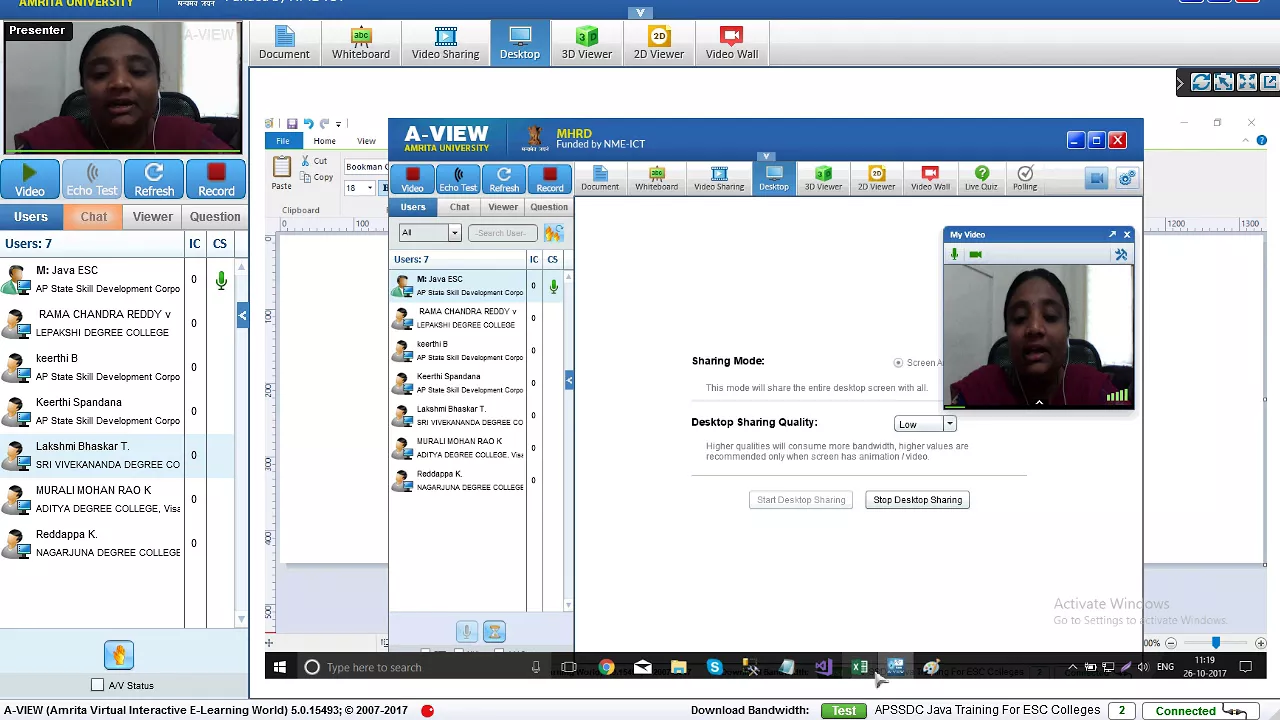Screen dimensions: 1280x720
Task: Open Video Wall in outer A-VIEW toolbar
Action: (x=731, y=43)
